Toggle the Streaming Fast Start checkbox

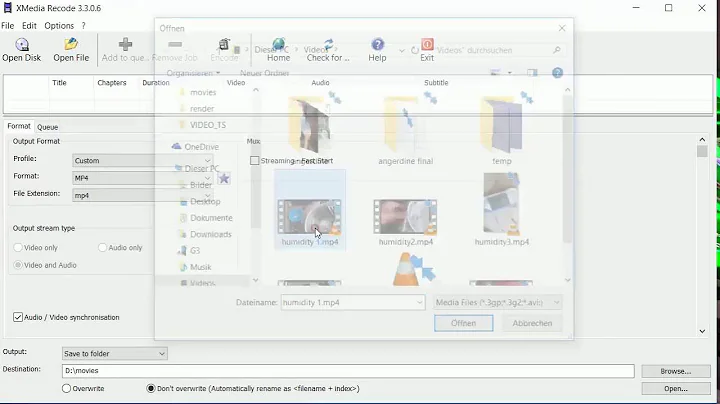tap(254, 161)
